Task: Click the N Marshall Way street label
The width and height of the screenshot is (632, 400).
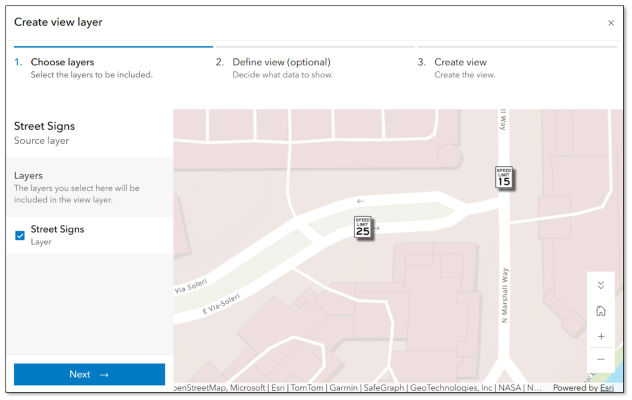Action: click(504, 296)
